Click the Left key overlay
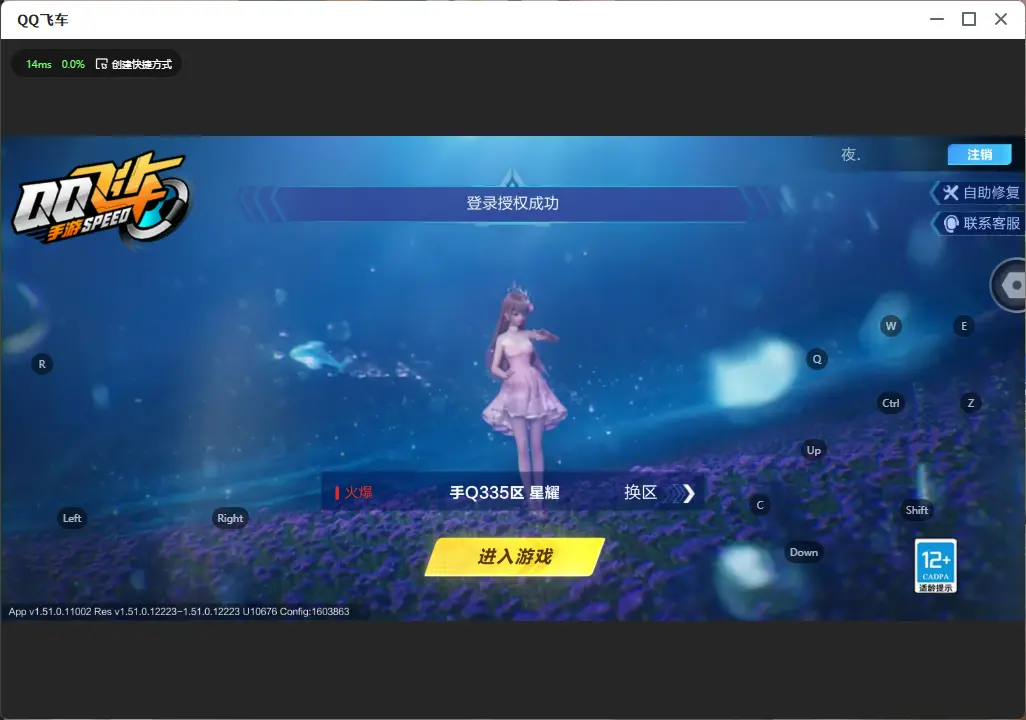1026x720 pixels. 72,518
